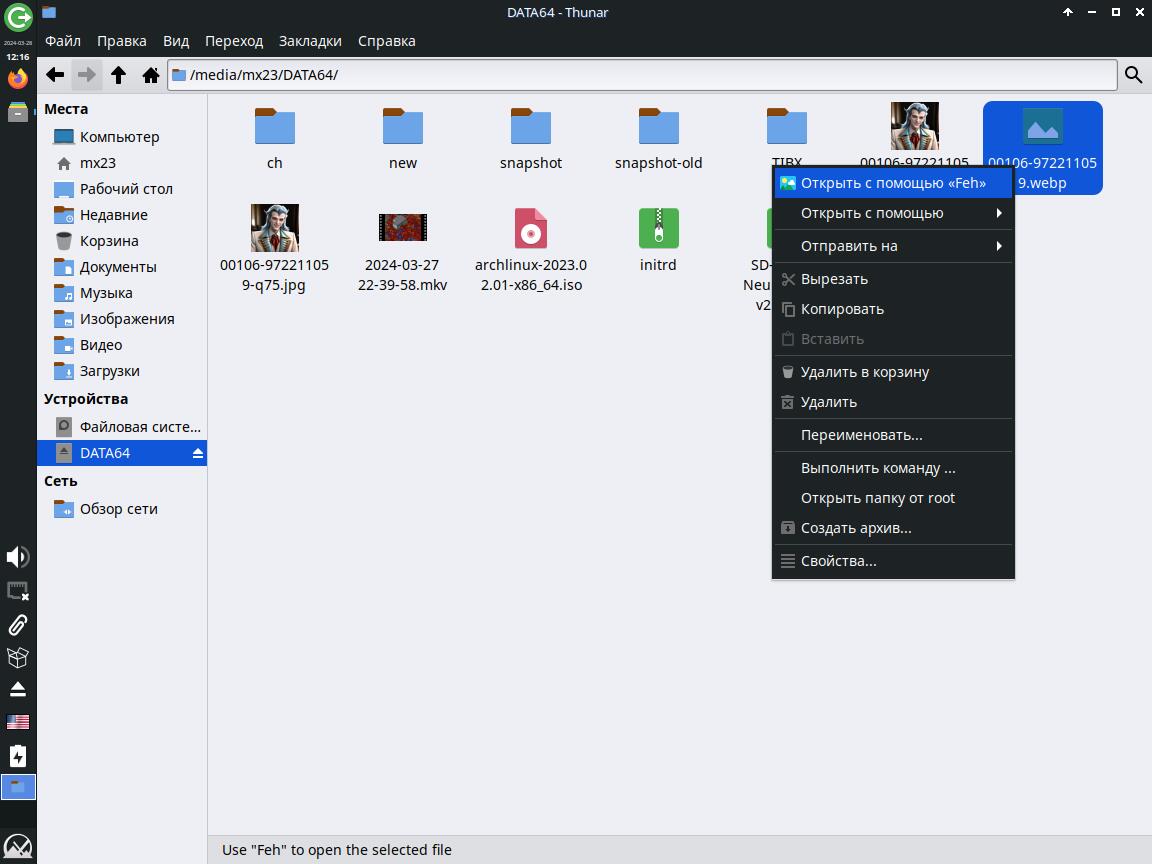
Task: Select Музыка in sidebar
Action: point(122,293)
